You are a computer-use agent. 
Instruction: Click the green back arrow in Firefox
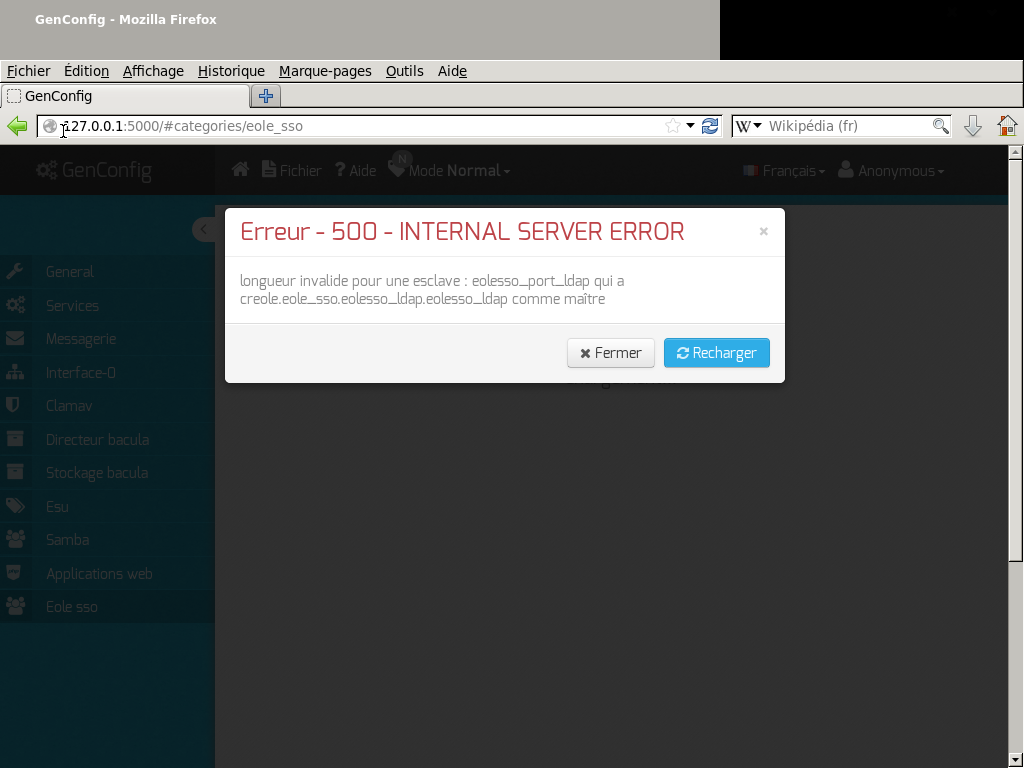(17, 126)
